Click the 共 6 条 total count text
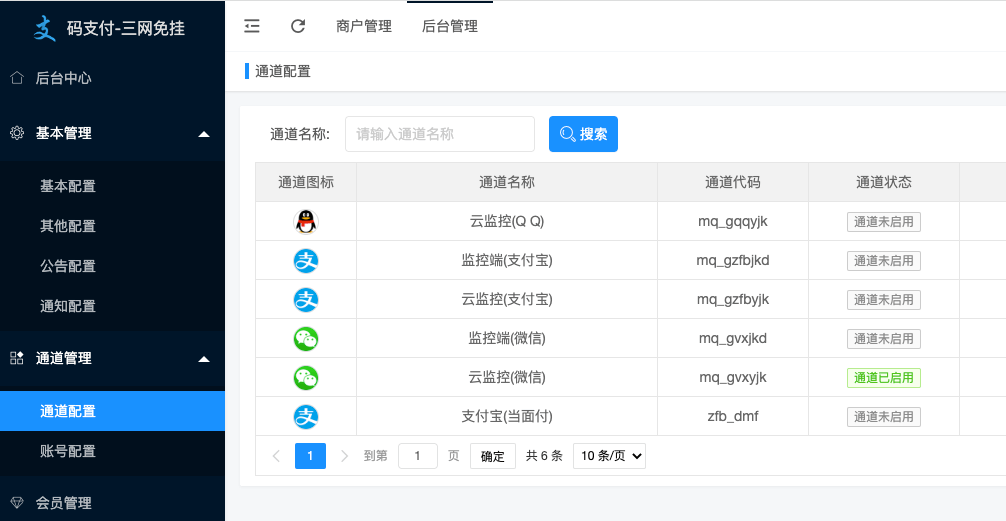The width and height of the screenshot is (1006, 521). tap(544, 456)
